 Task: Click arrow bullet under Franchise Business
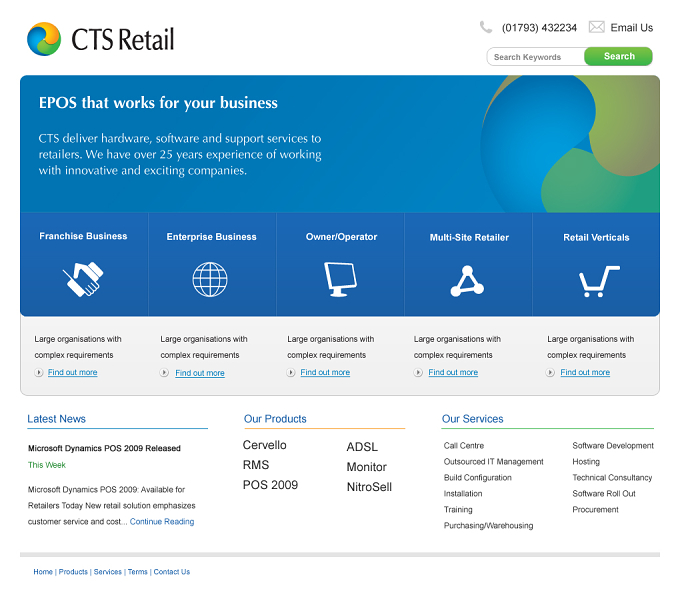click(39, 372)
